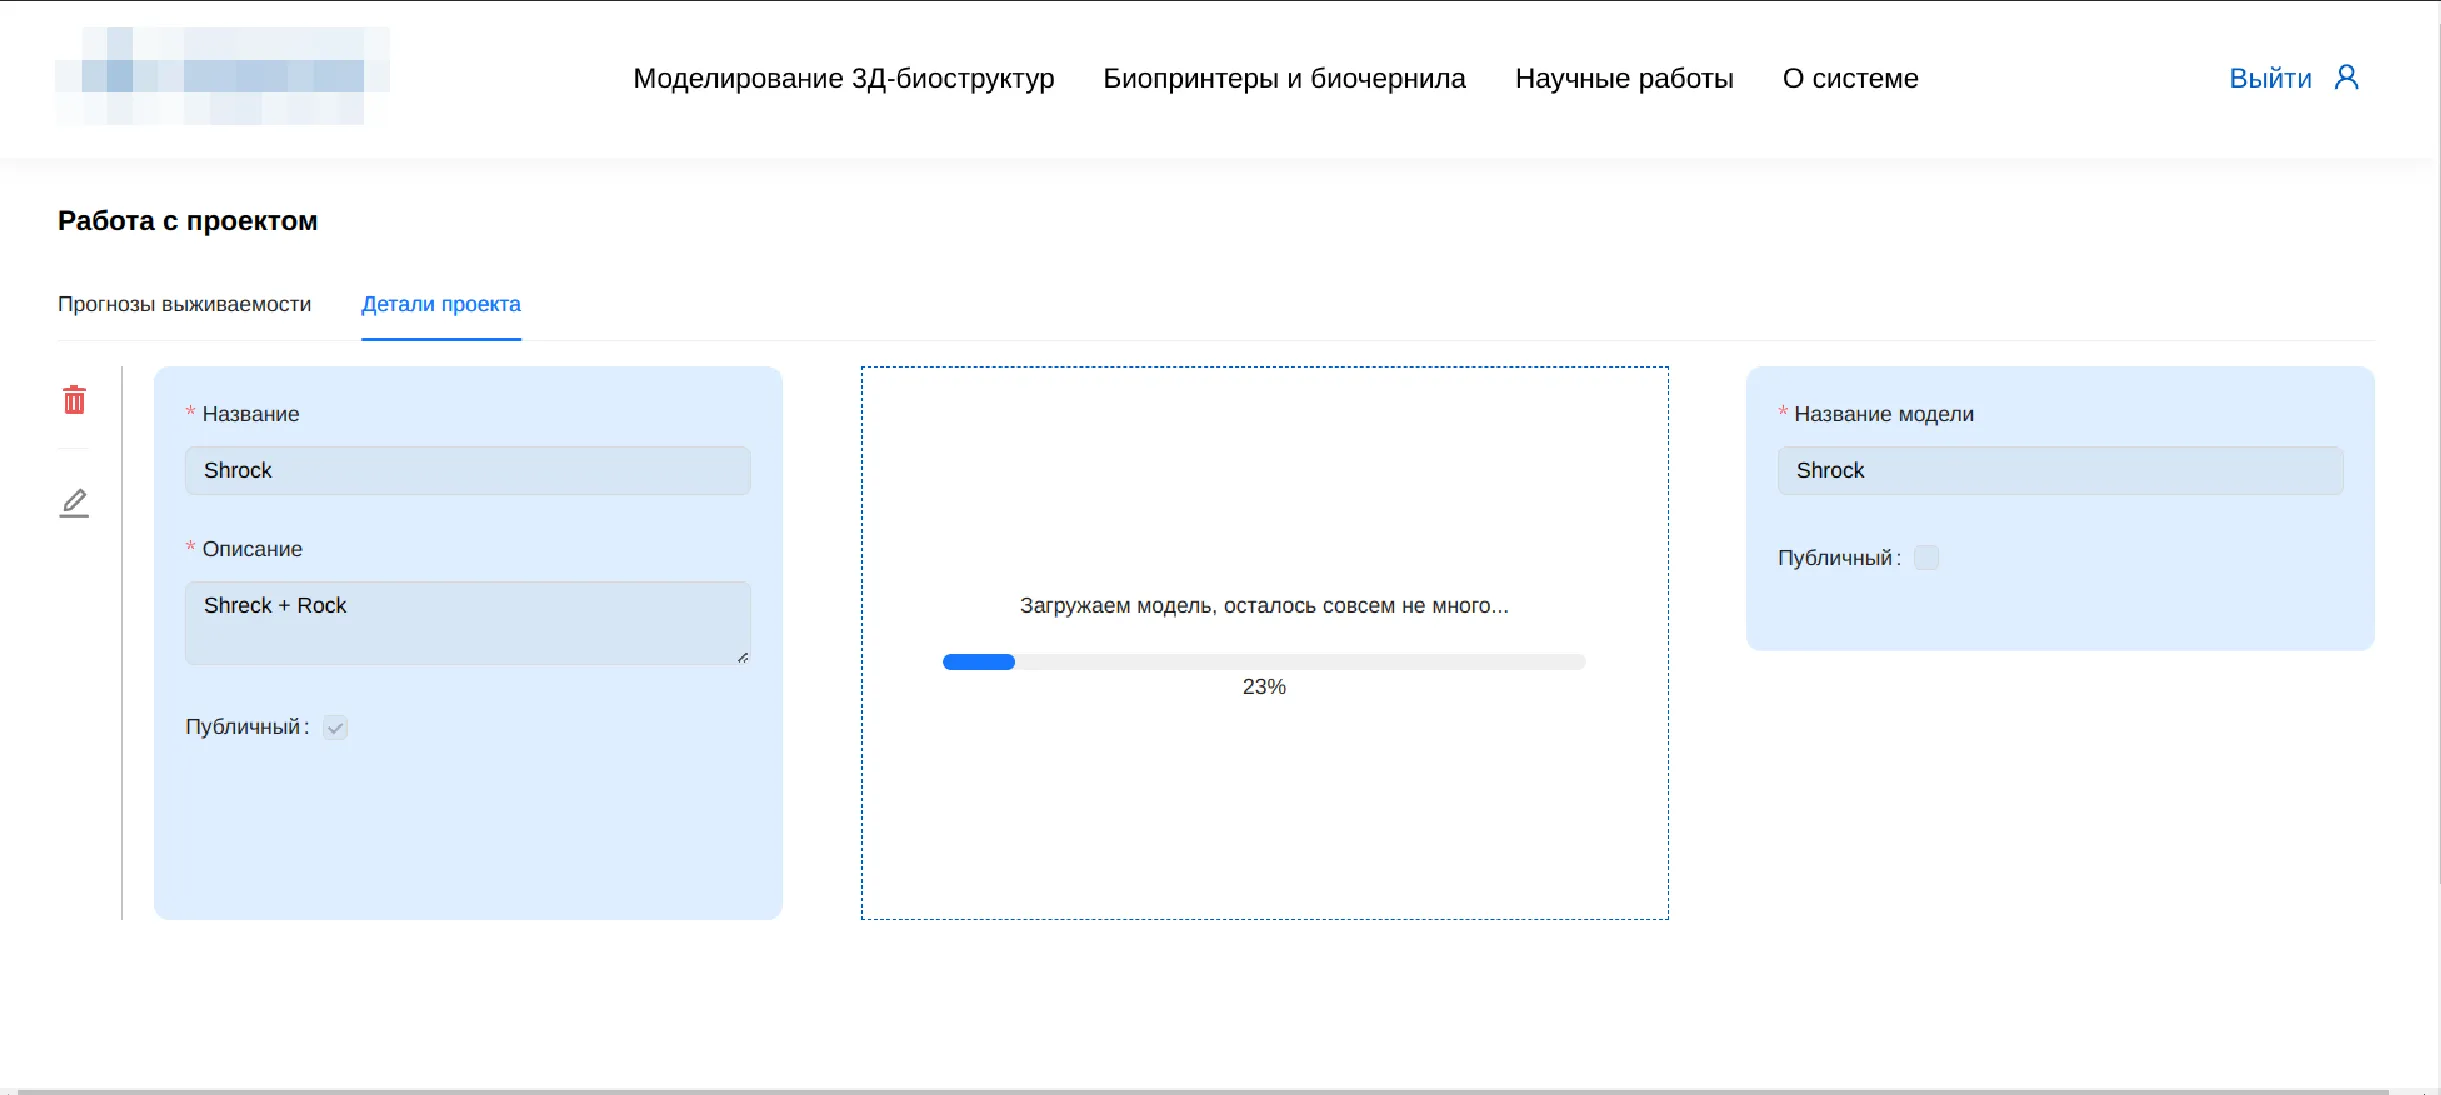Open Биопринтеры и биочернила menu item
2441x1095 pixels.
coord(1284,78)
